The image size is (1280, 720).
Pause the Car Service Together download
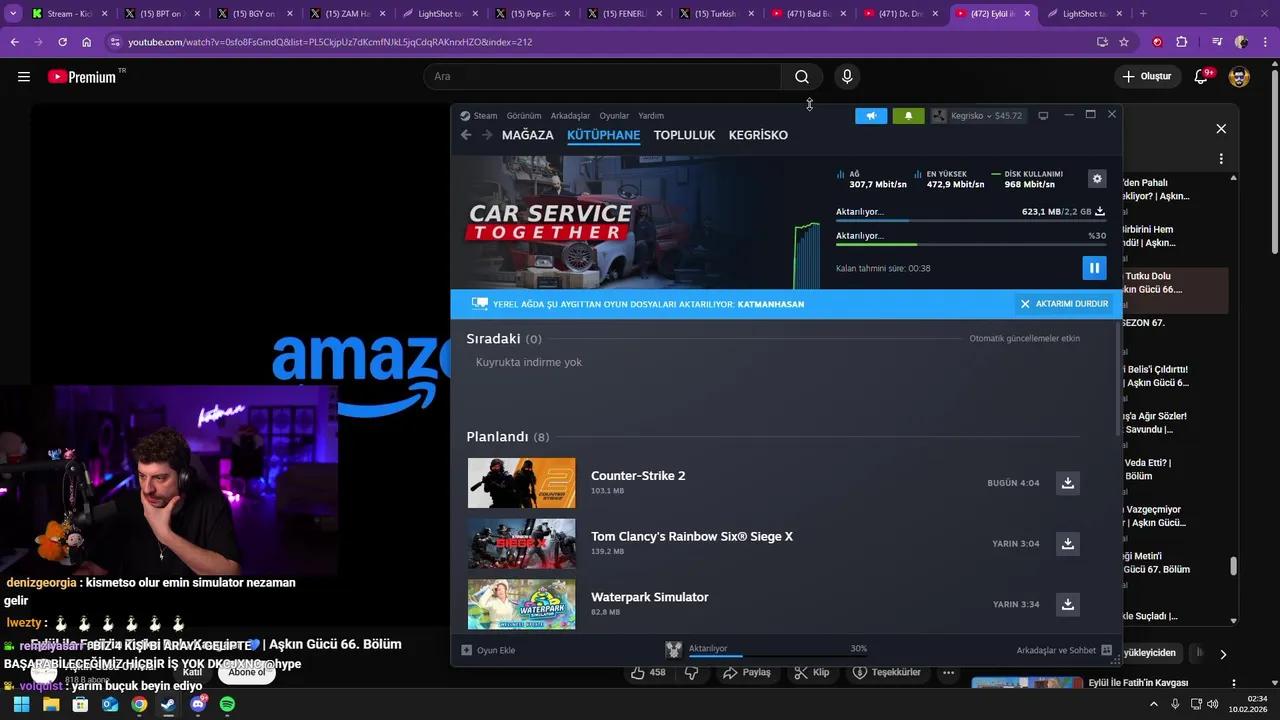pyautogui.click(x=1094, y=268)
